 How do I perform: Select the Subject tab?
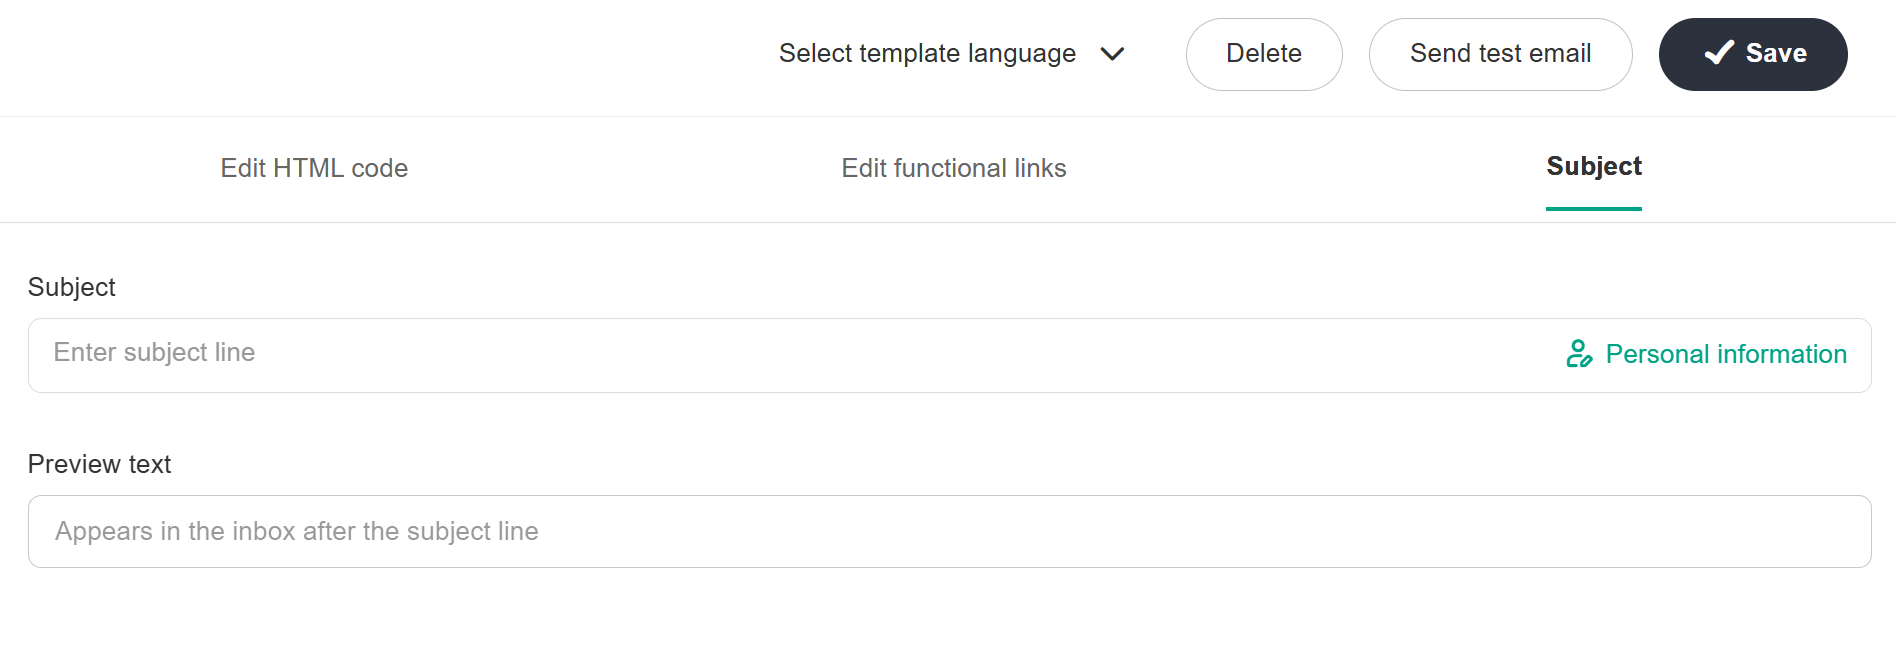click(1593, 167)
